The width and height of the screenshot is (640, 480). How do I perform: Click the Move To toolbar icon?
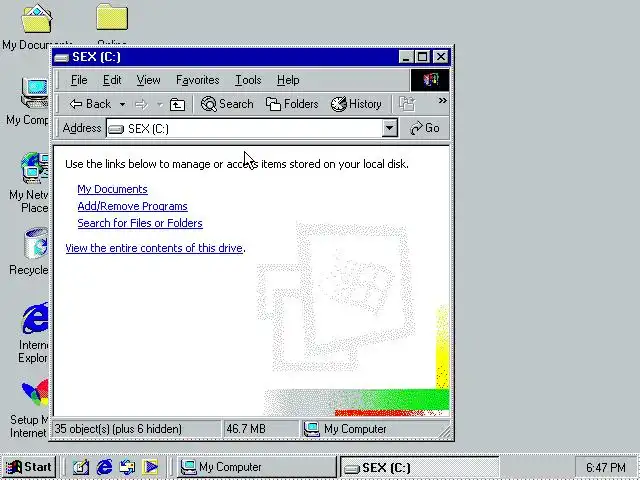pyautogui.click(x=407, y=104)
